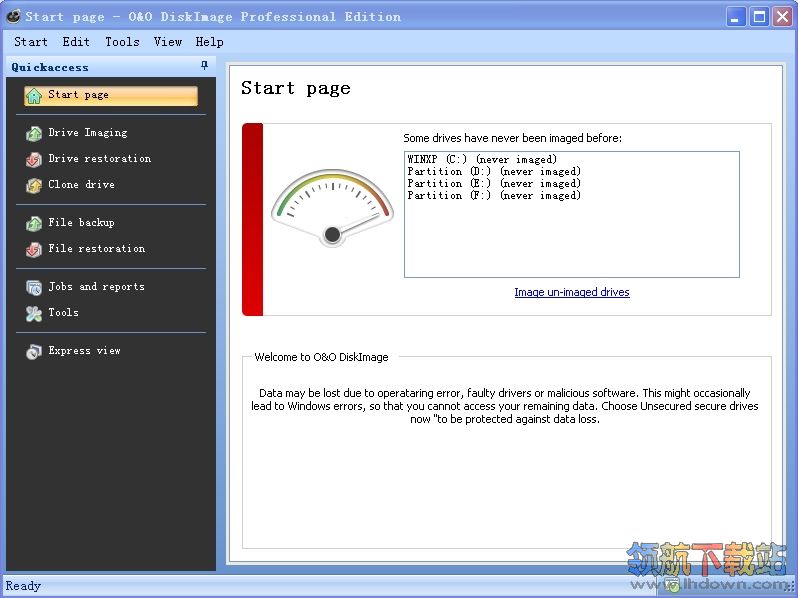The image size is (798, 598).
Task: Click the Drive Imaging icon
Action: (34, 133)
